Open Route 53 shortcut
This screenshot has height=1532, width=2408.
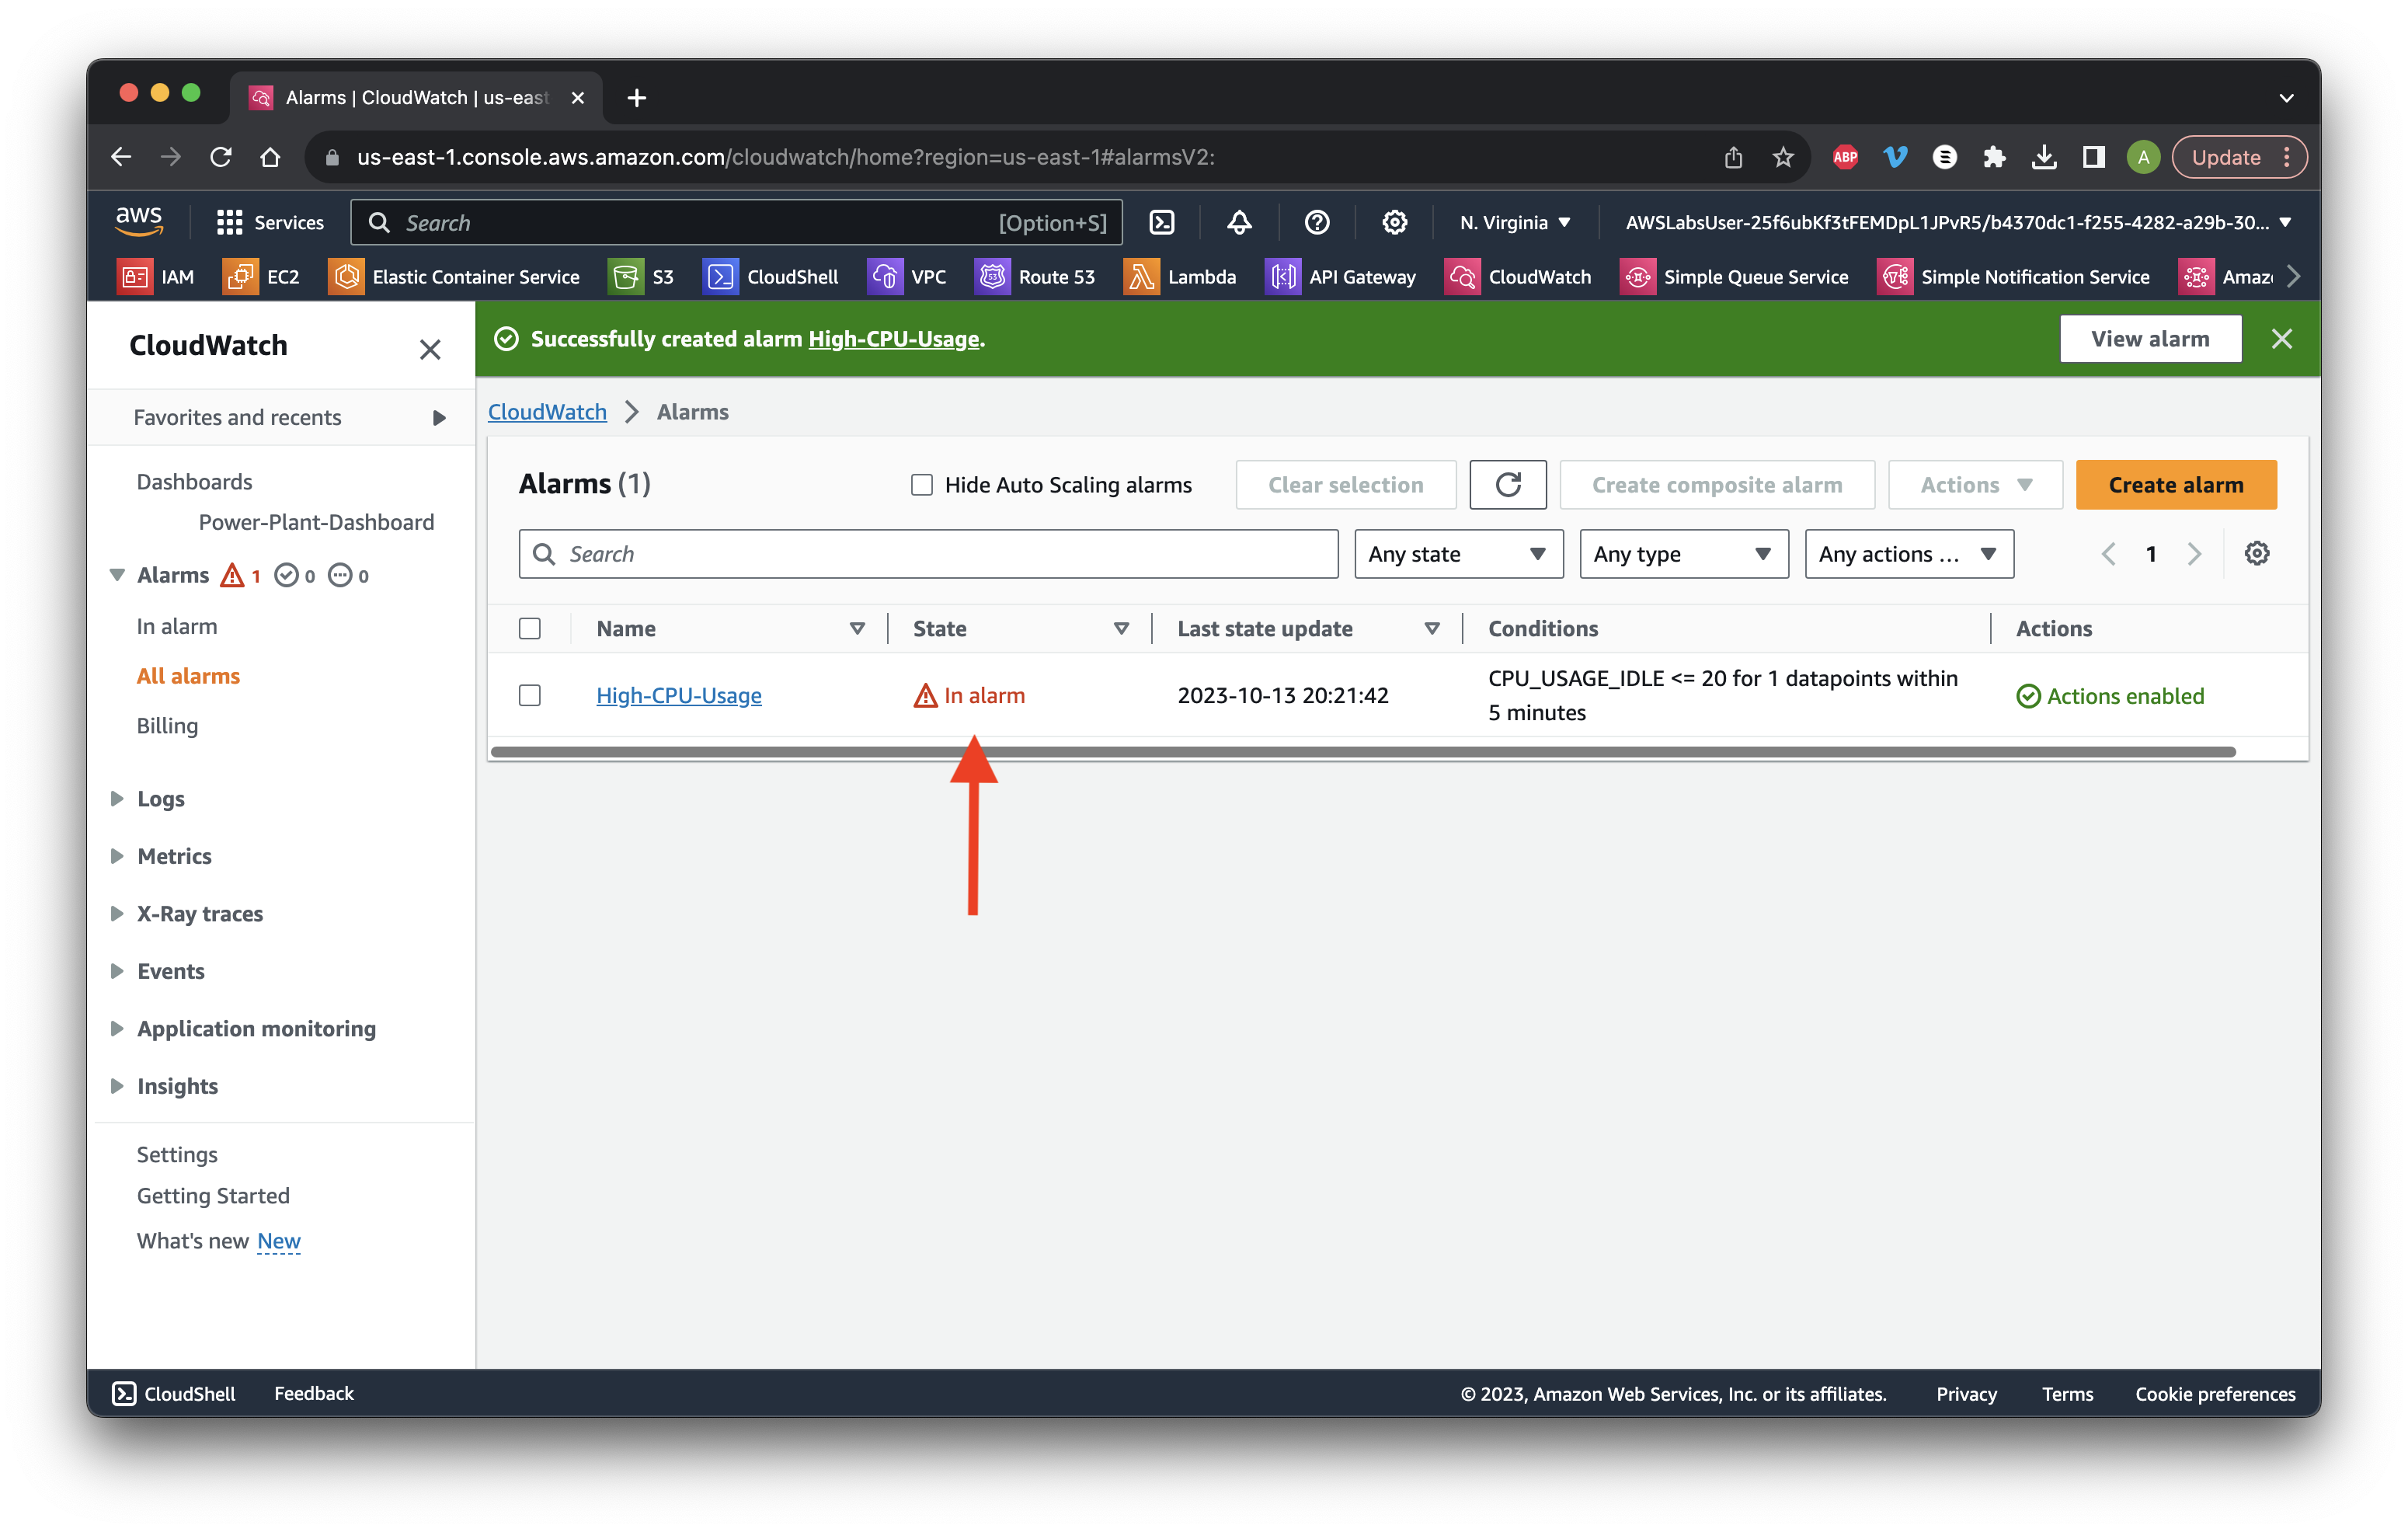click(1036, 277)
